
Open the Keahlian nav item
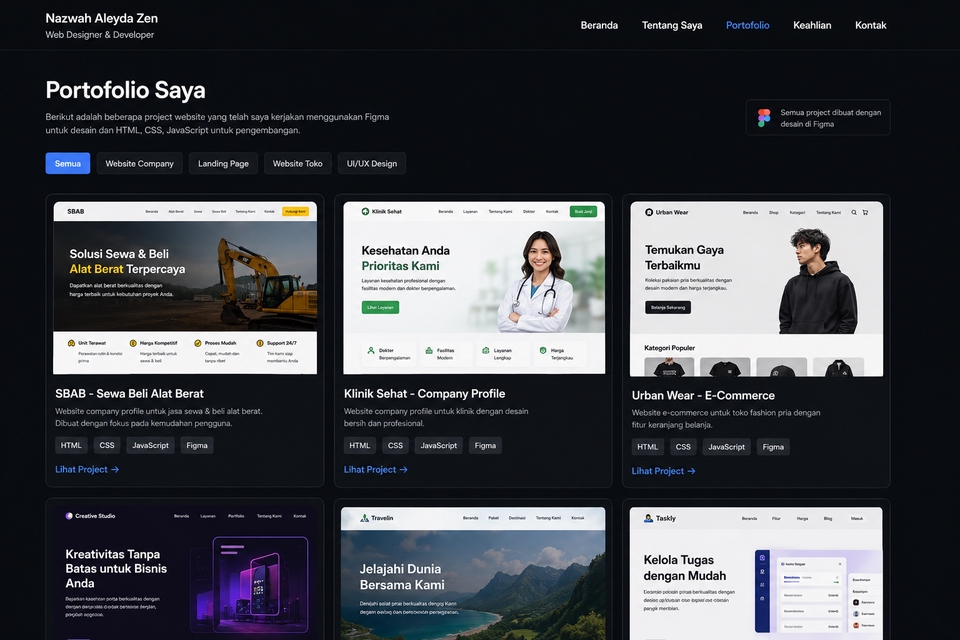[812, 25]
